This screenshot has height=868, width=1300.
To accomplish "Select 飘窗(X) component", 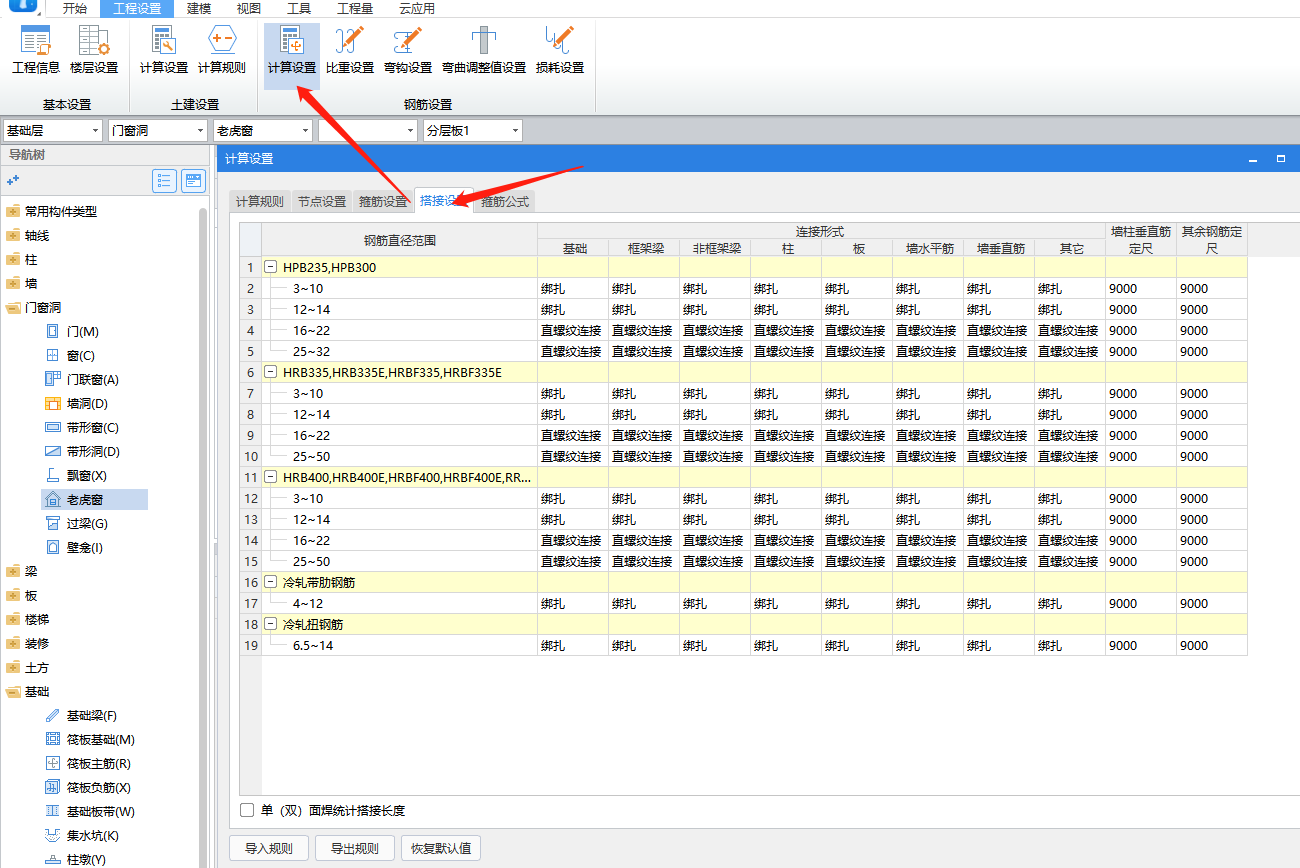I will (x=76, y=476).
